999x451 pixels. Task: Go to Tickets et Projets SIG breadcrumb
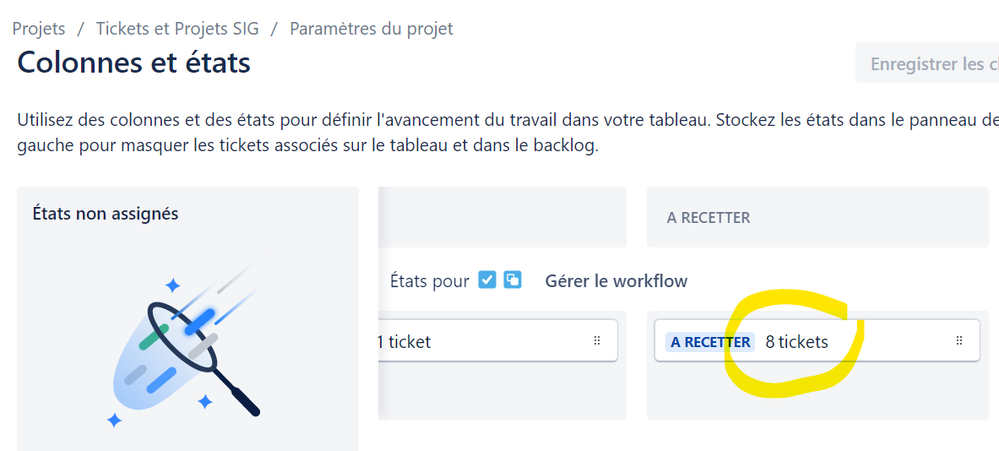178,29
